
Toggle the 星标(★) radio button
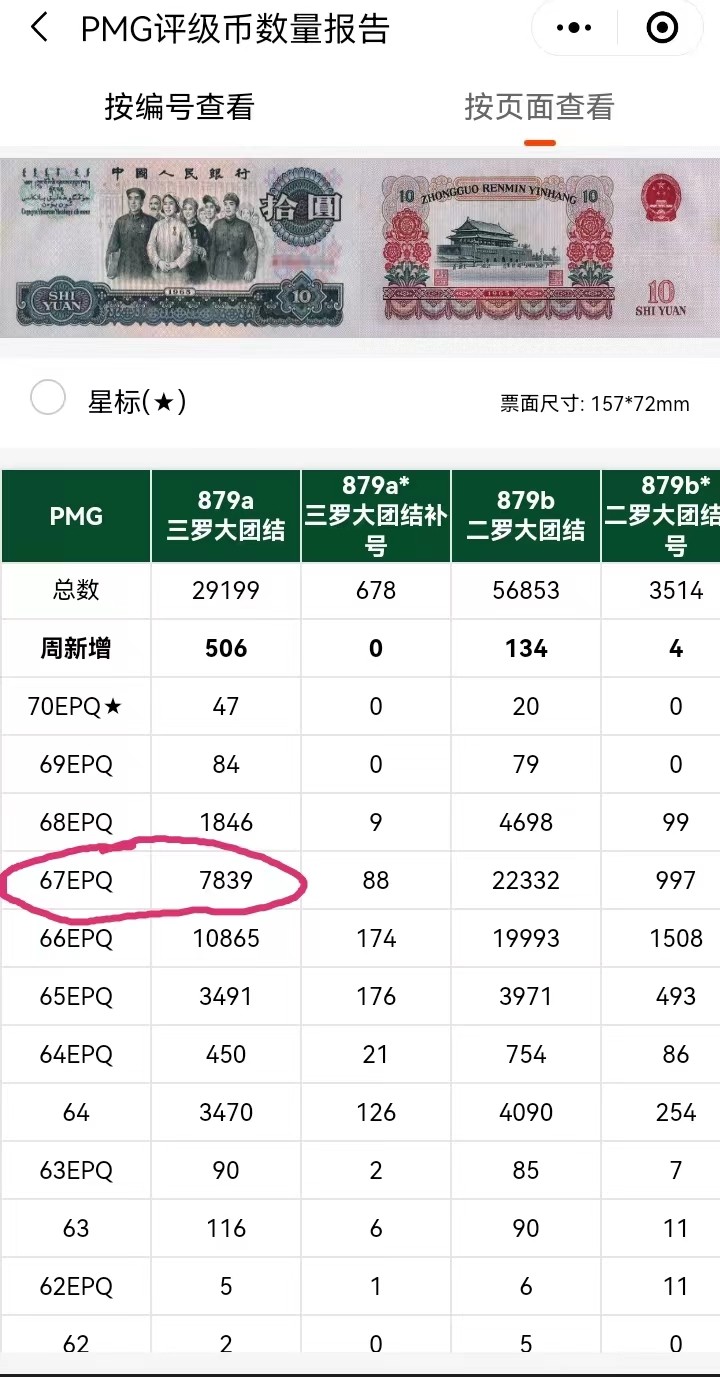point(48,399)
